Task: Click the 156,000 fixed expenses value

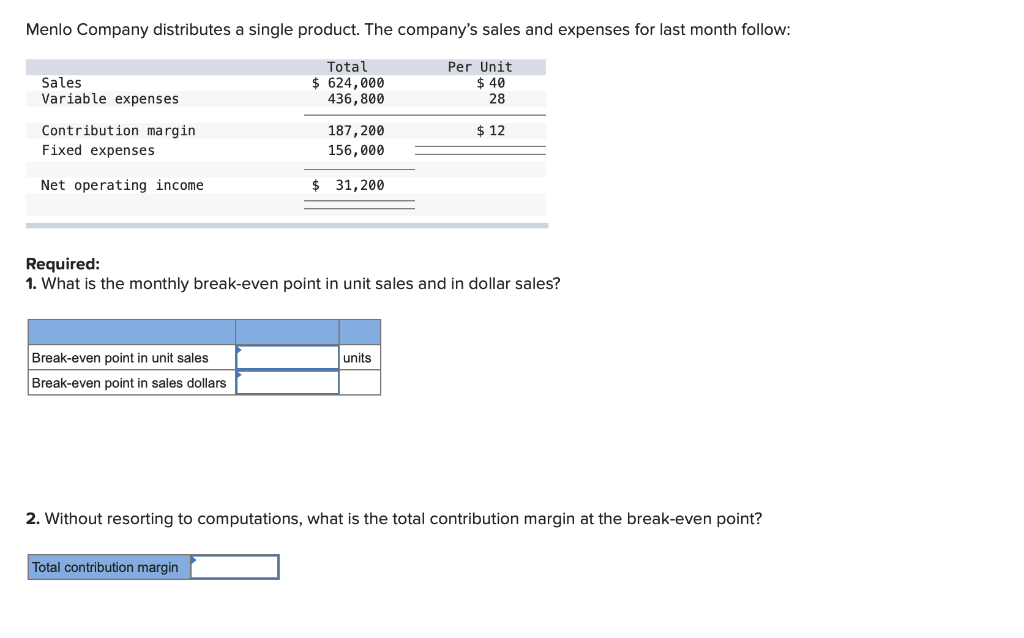Action: [356, 150]
